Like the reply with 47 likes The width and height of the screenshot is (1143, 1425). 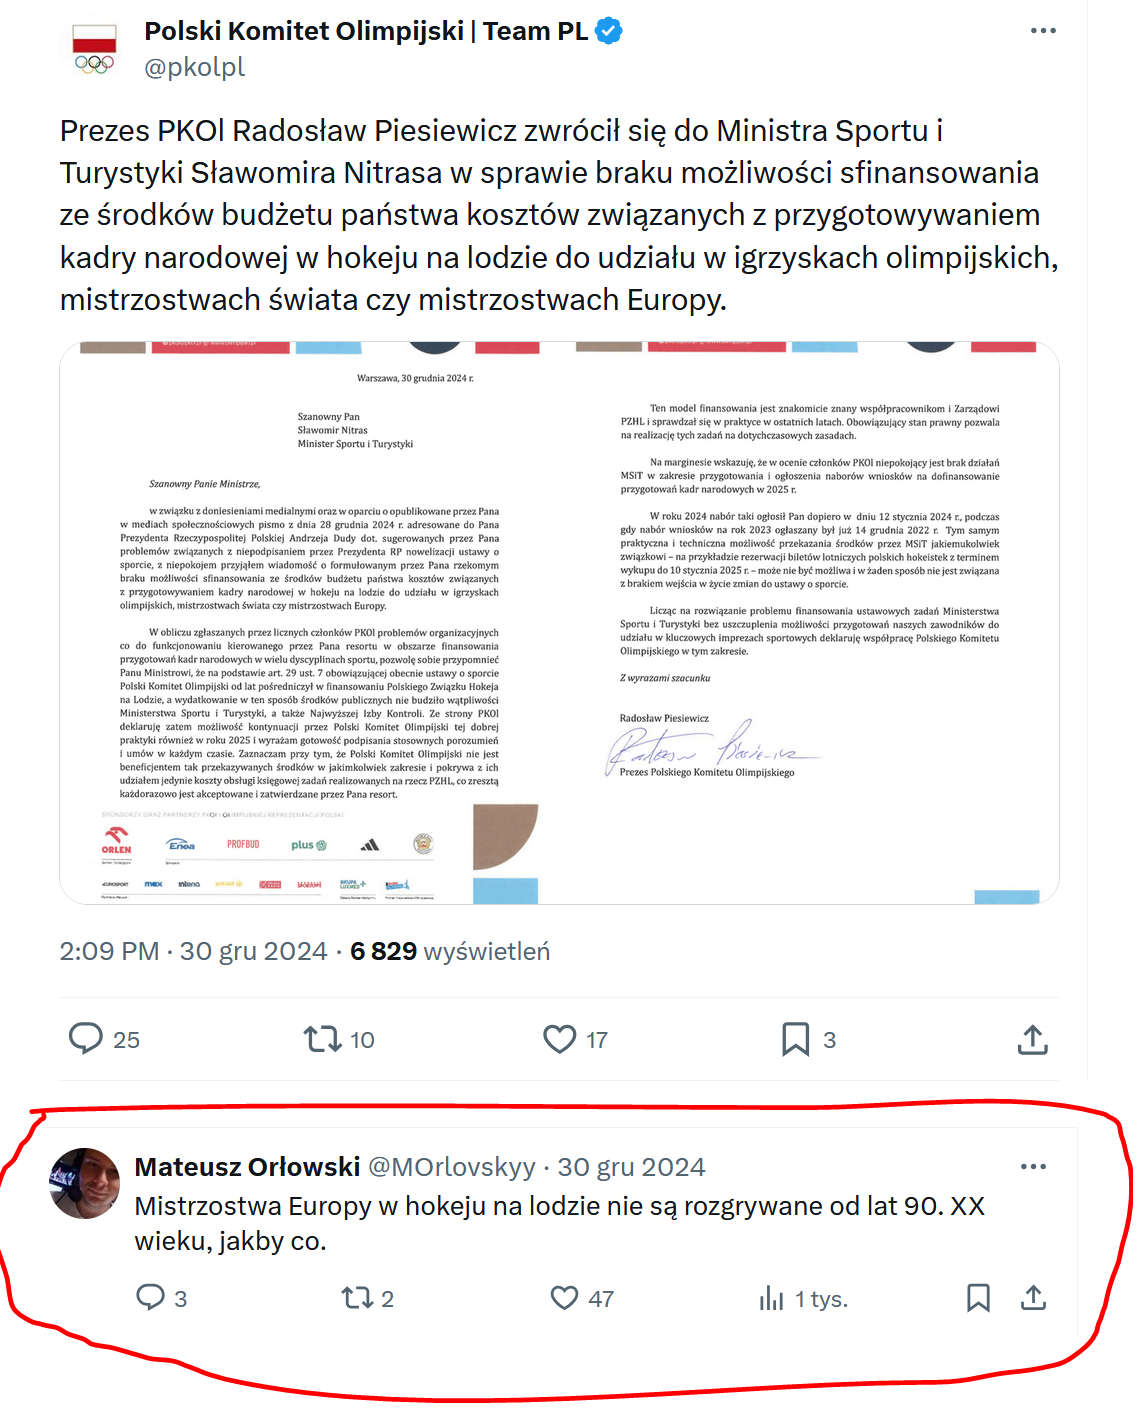point(565,1298)
